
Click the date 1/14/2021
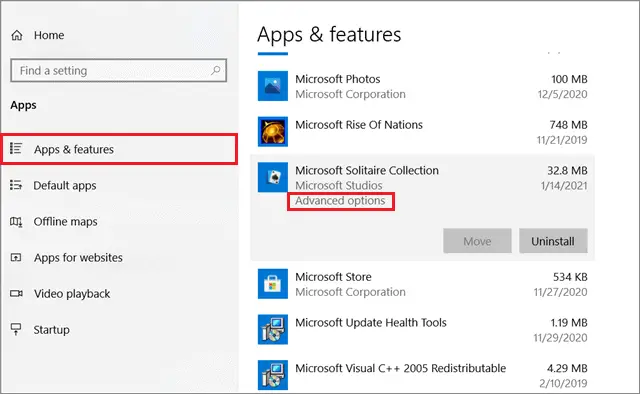pyautogui.click(x=564, y=186)
